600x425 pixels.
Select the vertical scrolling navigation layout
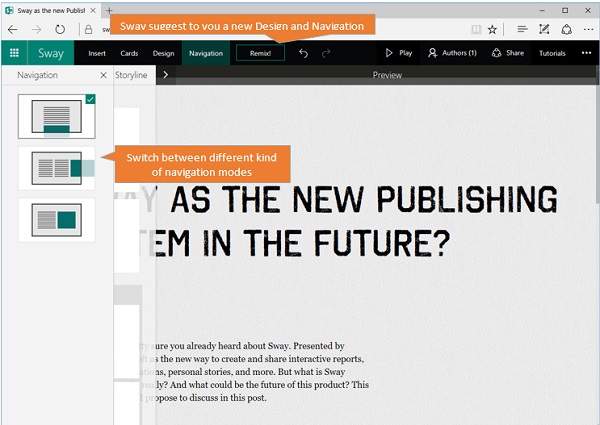click(57, 116)
